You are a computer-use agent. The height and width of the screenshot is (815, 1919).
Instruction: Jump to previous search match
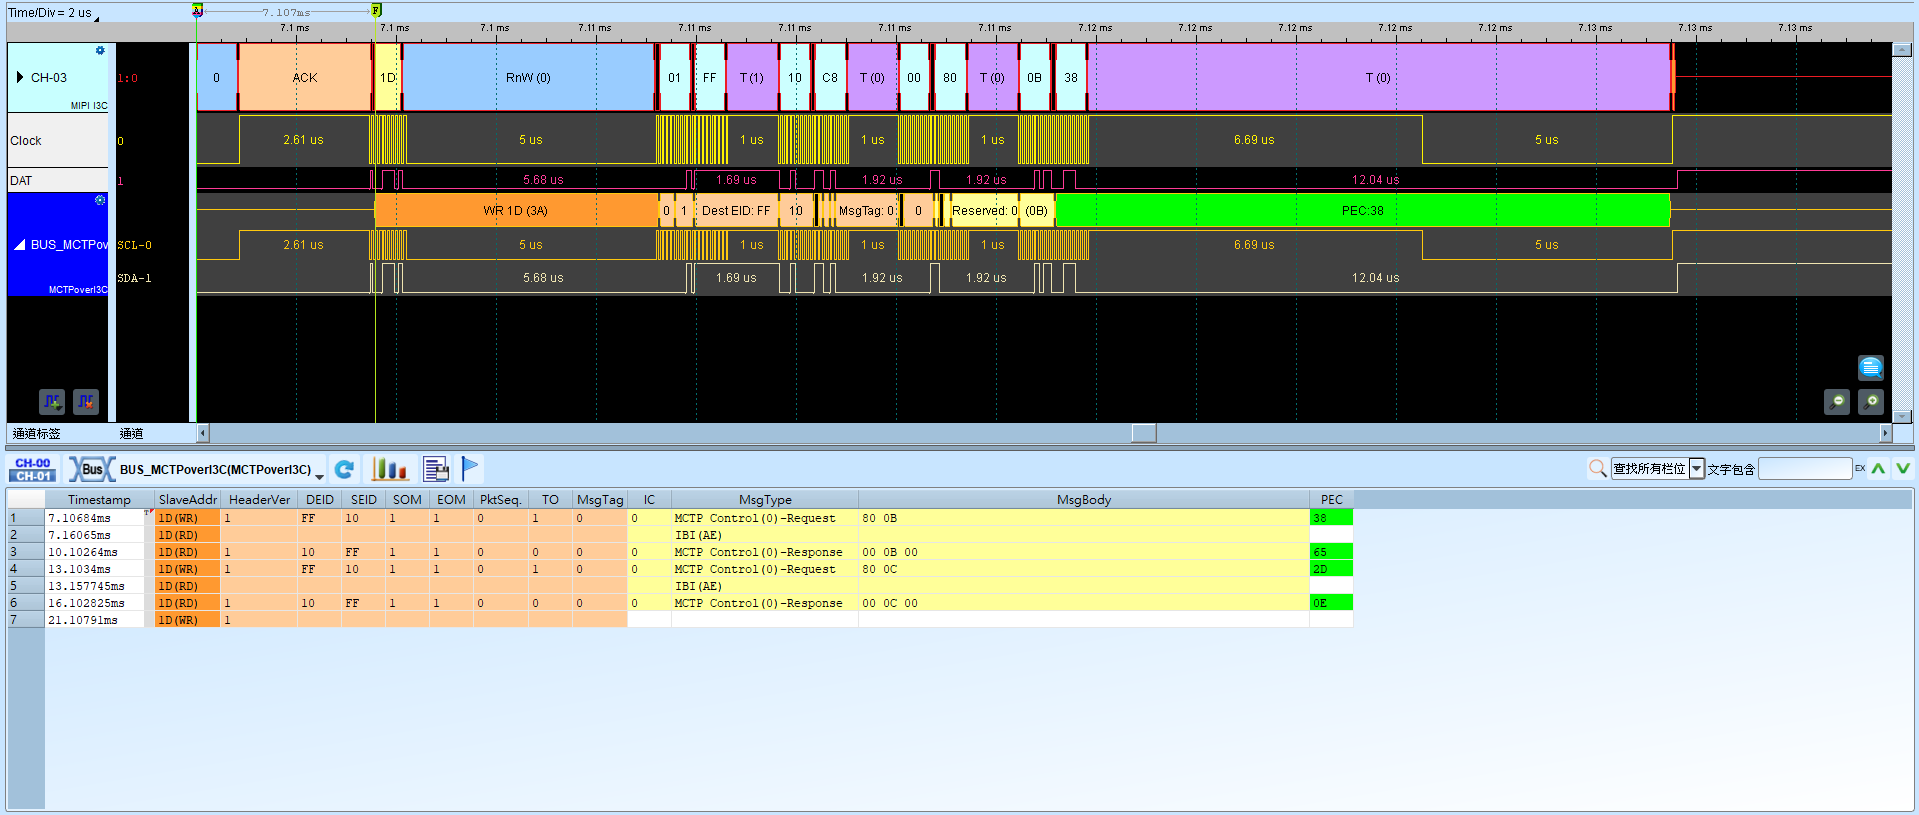[1879, 468]
